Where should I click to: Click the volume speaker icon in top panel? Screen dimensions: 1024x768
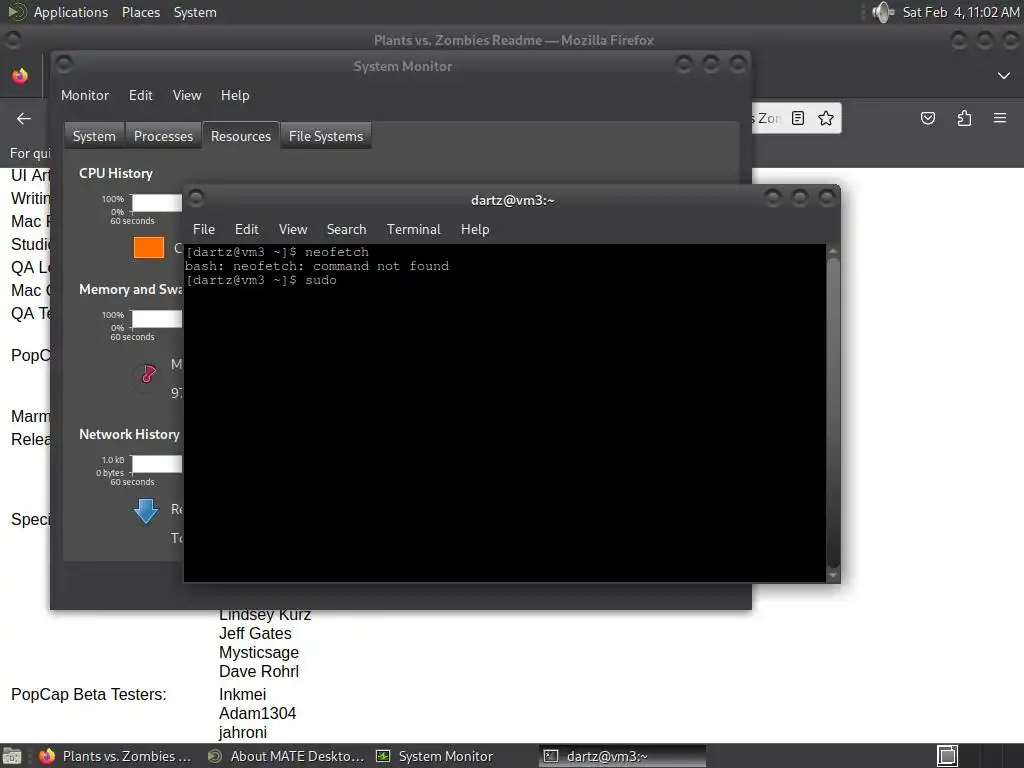coord(883,12)
